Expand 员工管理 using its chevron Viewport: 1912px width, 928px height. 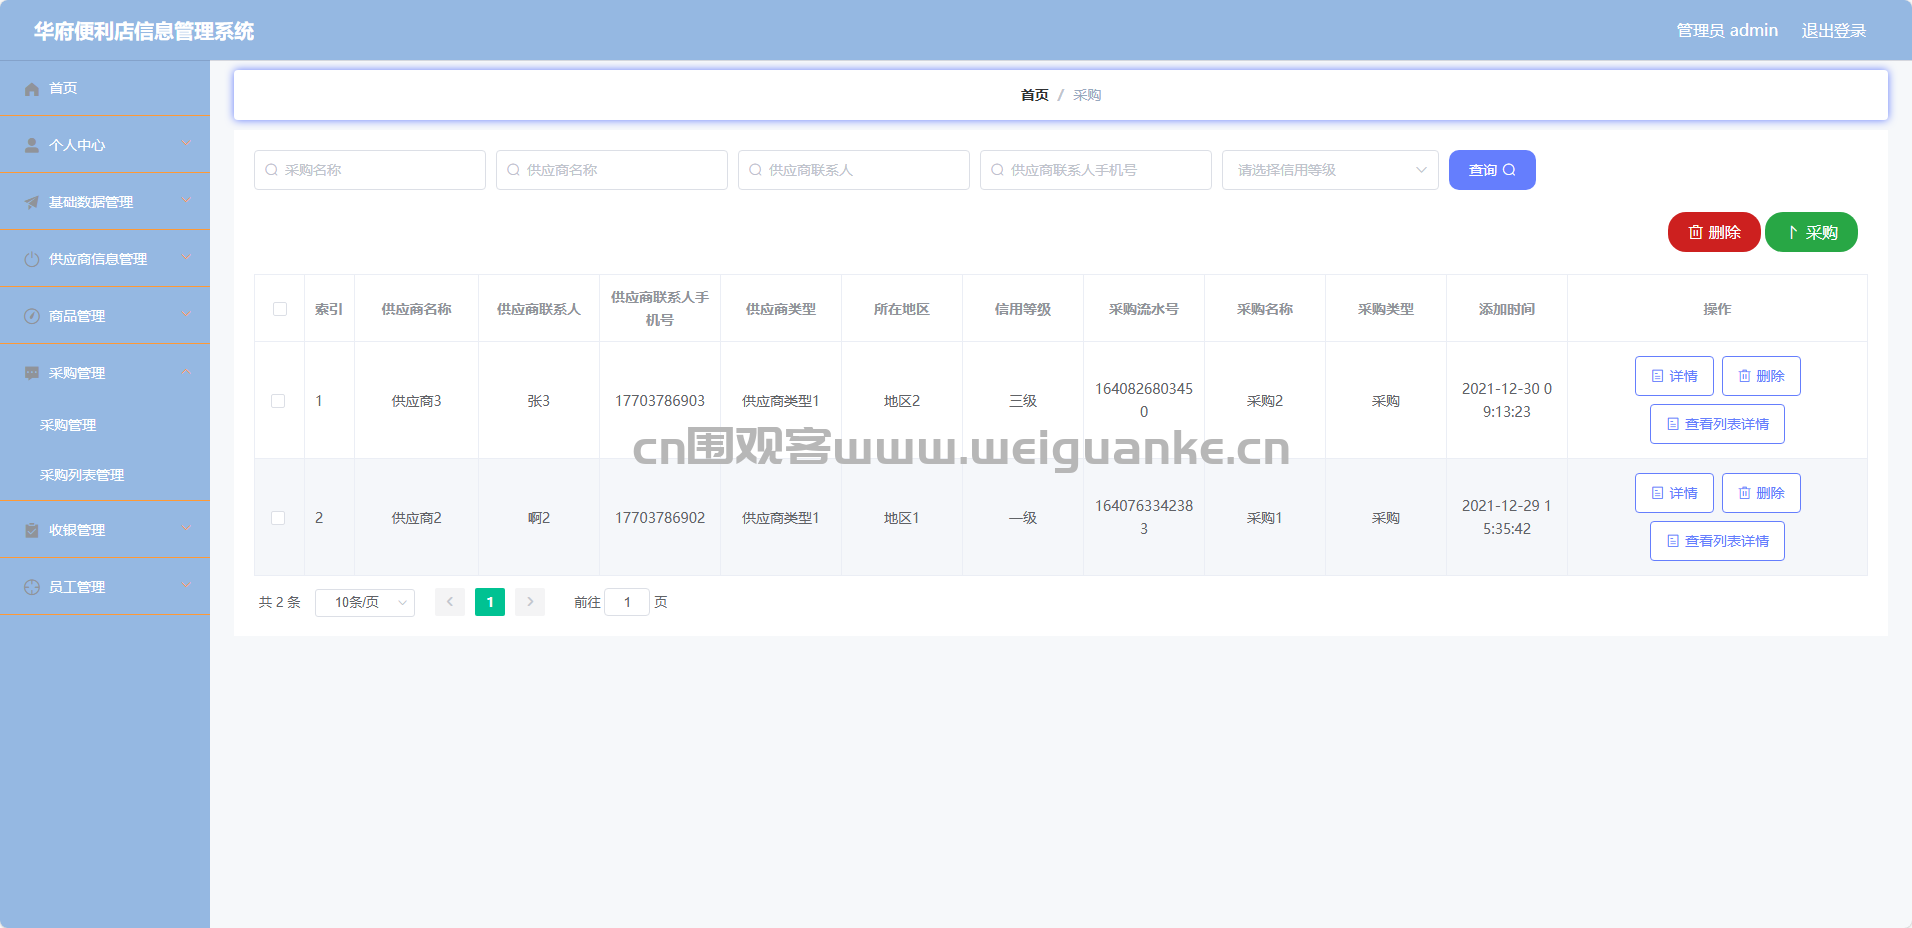pos(187,586)
